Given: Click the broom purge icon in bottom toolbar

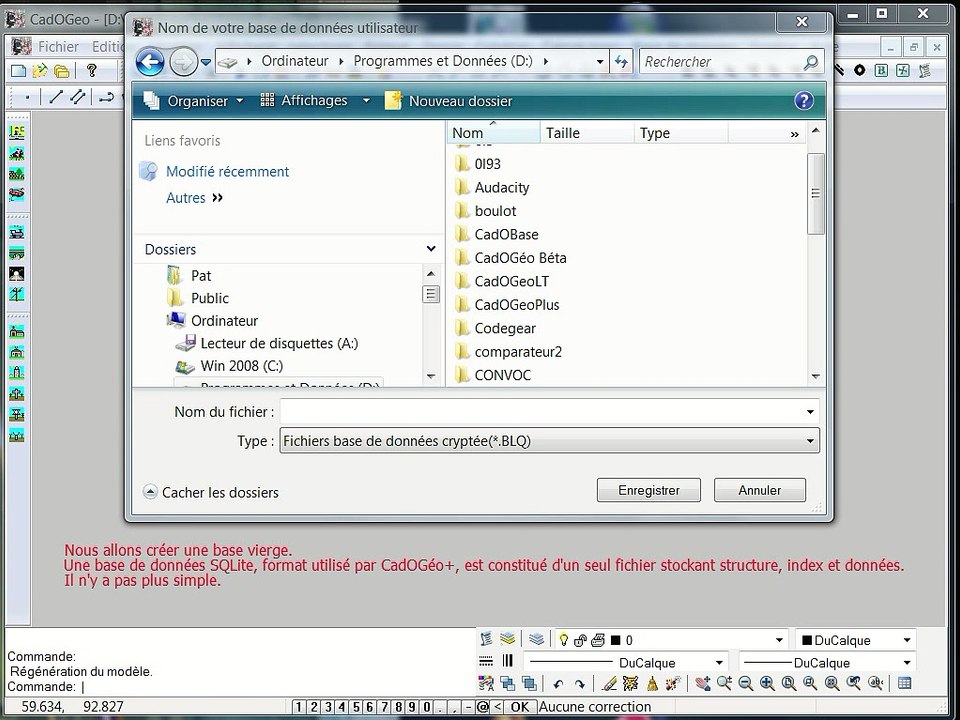Looking at the screenshot, I should click(652, 683).
